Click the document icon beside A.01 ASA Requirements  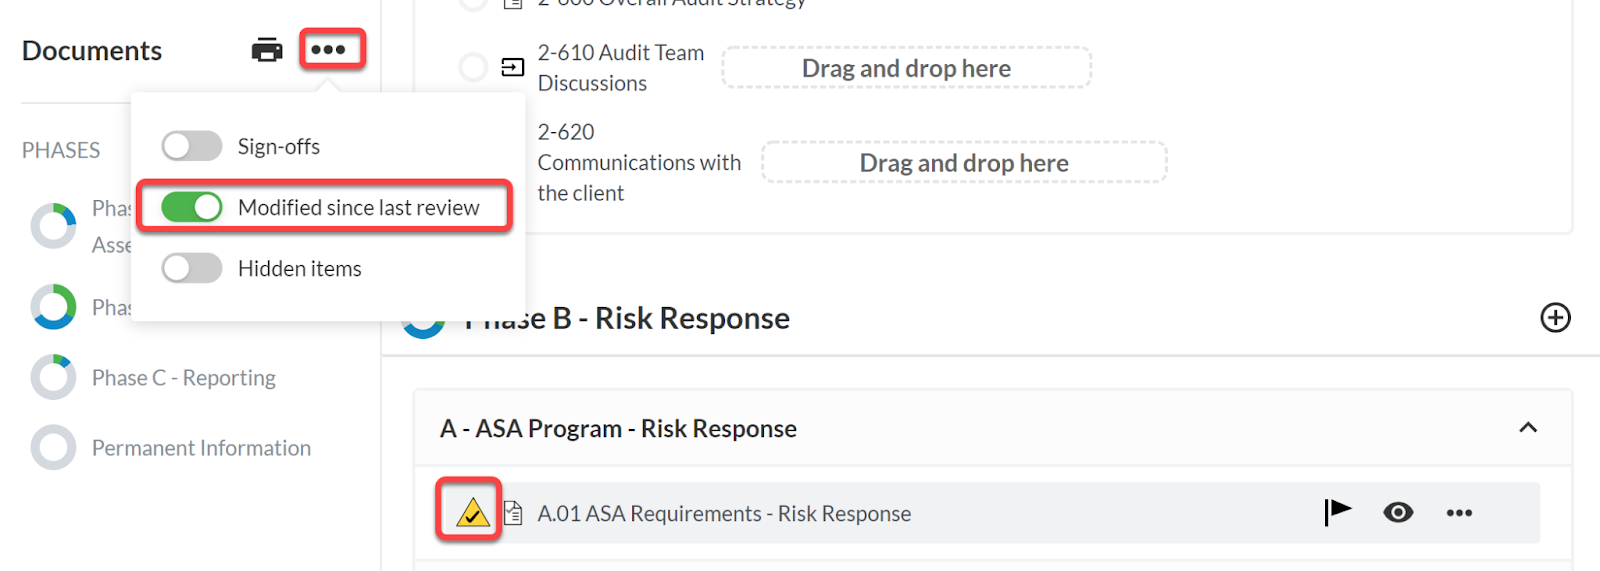[513, 513]
